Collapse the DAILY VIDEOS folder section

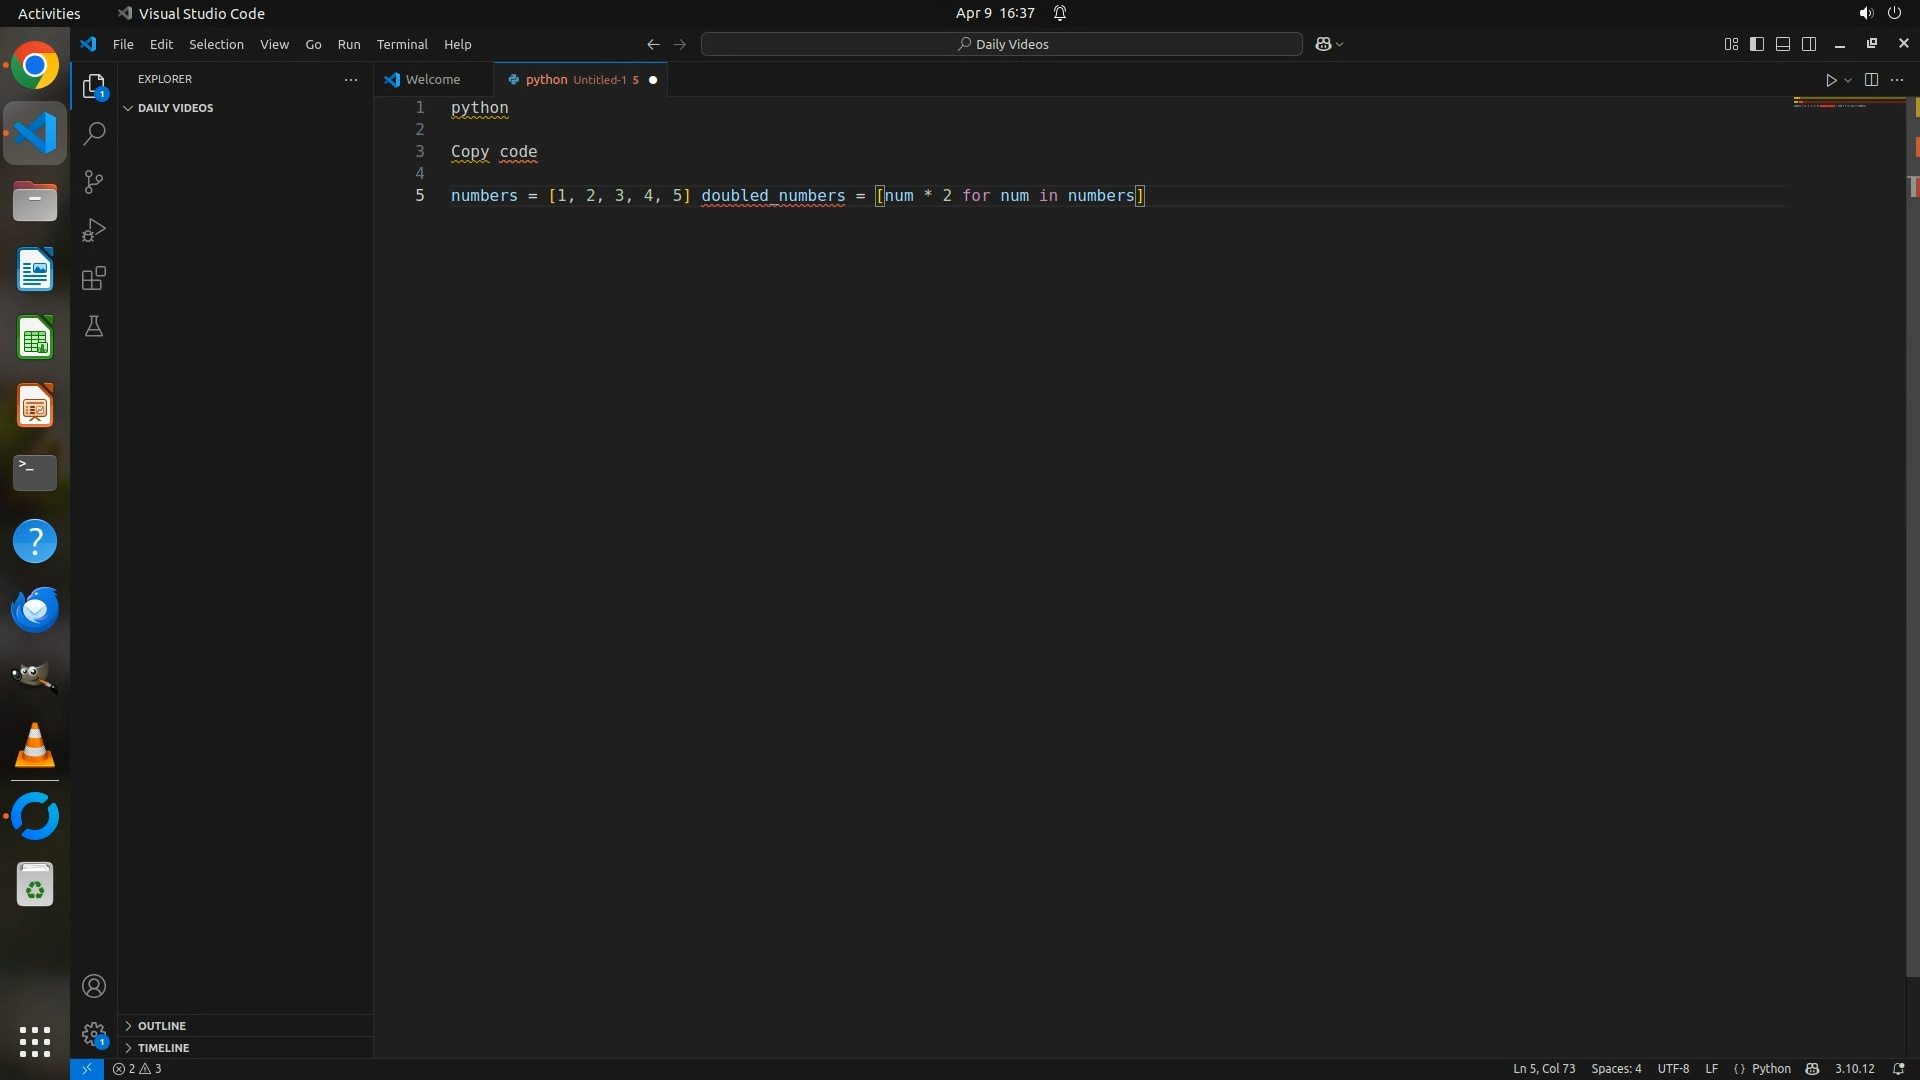pos(175,108)
